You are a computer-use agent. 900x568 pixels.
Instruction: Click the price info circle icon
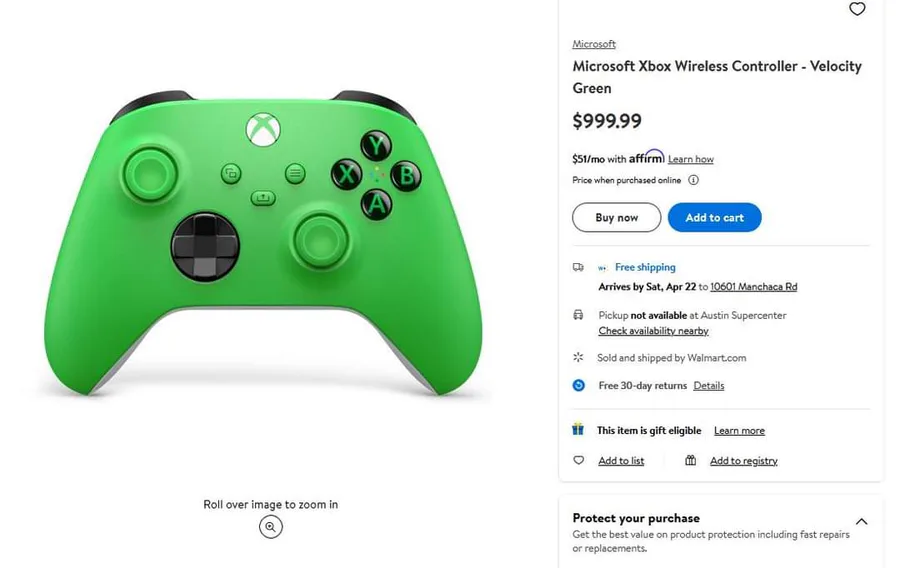coord(693,180)
